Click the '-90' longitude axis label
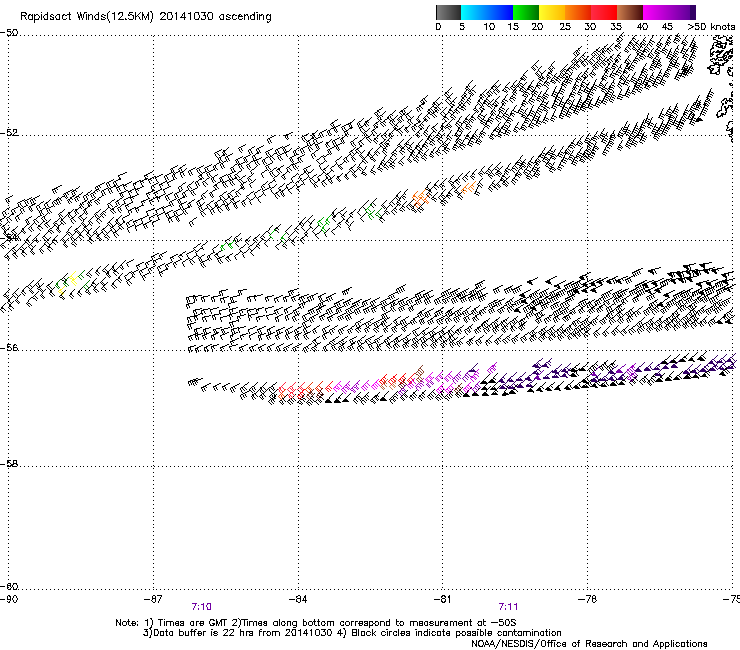Image resolution: width=740 pixels, height=650 pixels. [x=9, y=599]
